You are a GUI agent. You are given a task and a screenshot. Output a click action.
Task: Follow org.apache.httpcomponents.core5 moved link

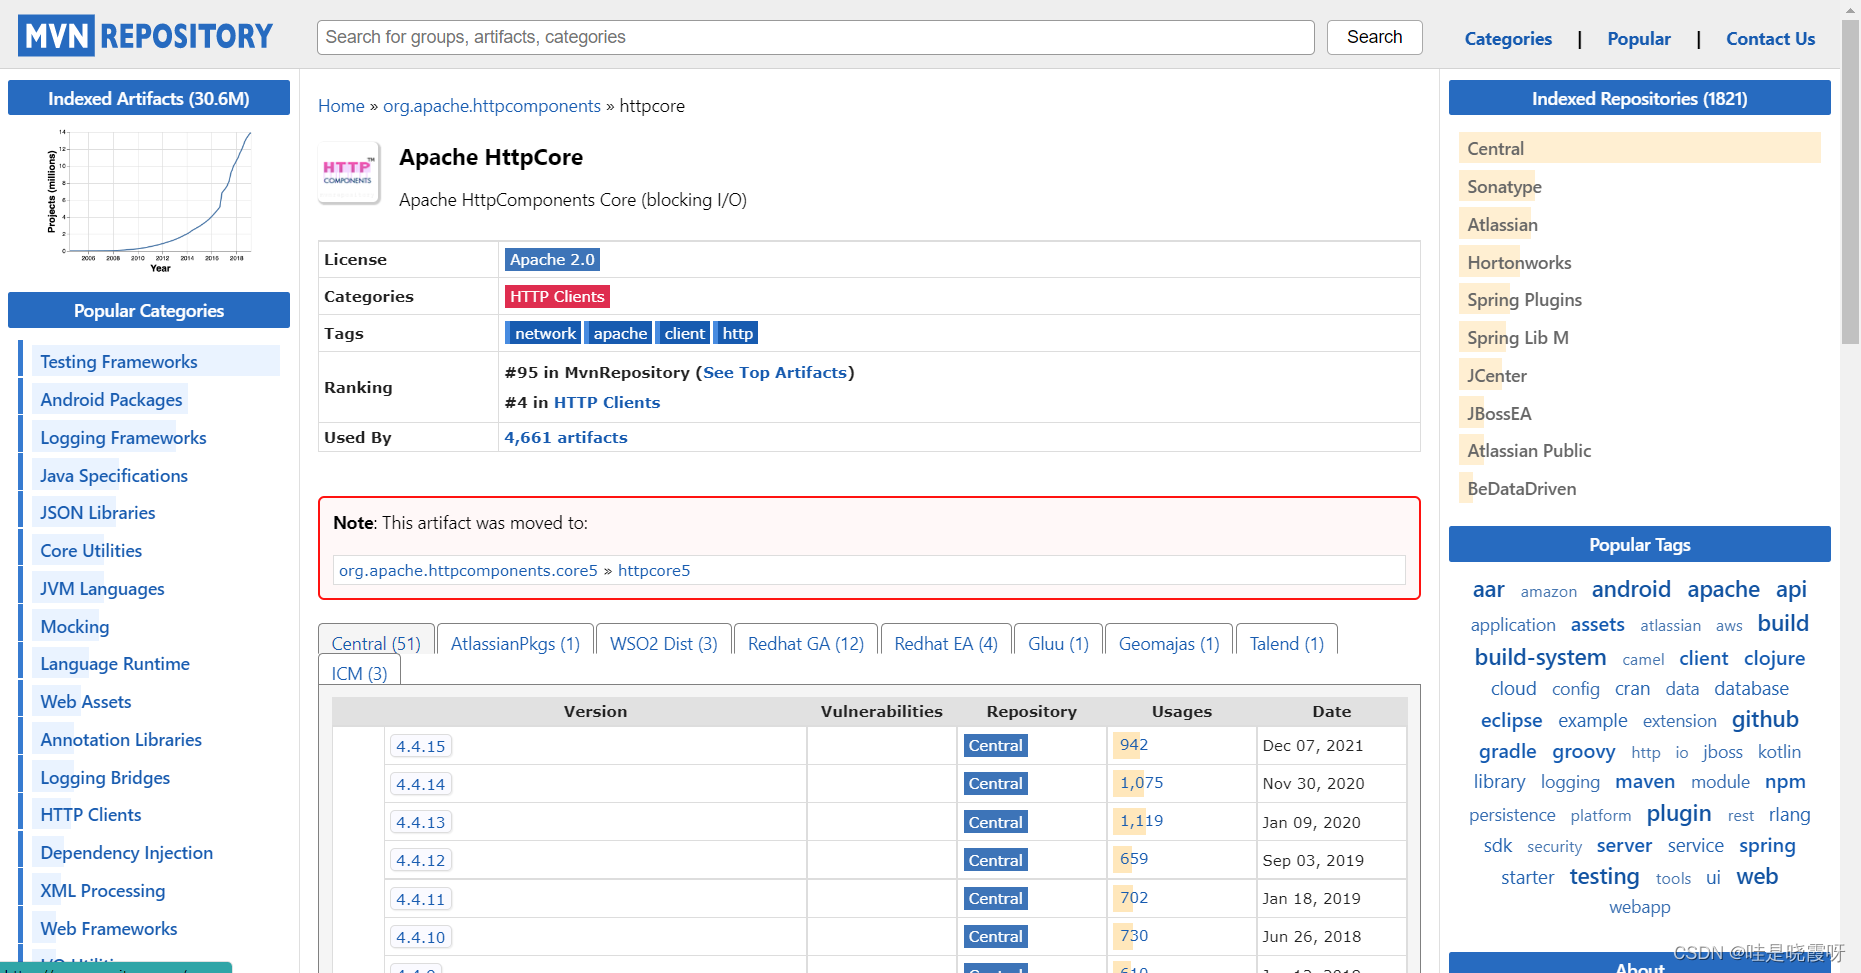[468, 570]
